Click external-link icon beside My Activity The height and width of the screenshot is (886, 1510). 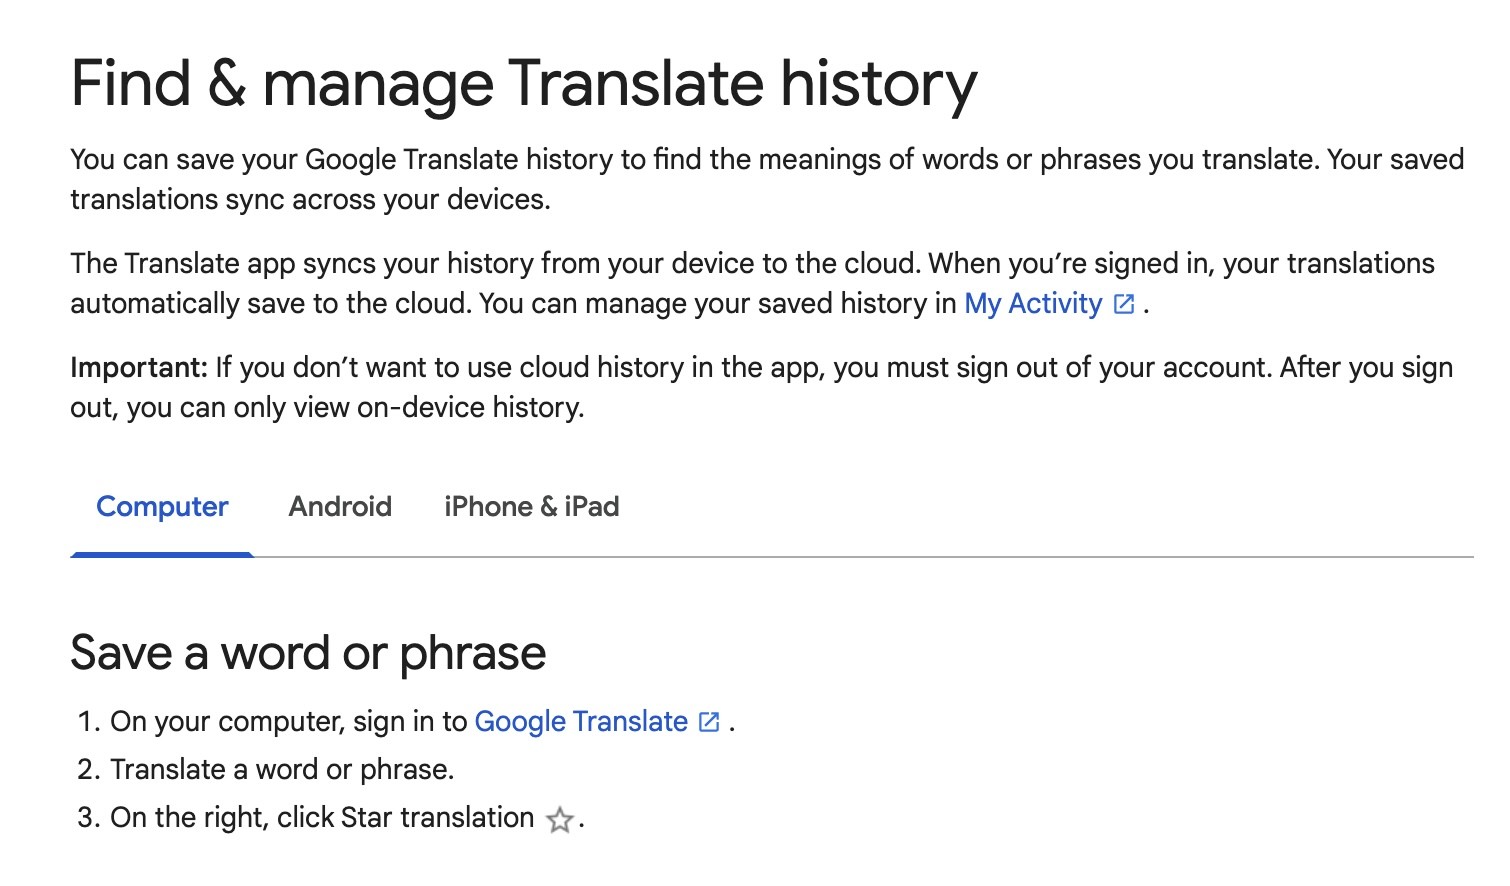click(x=1124, y=304)
